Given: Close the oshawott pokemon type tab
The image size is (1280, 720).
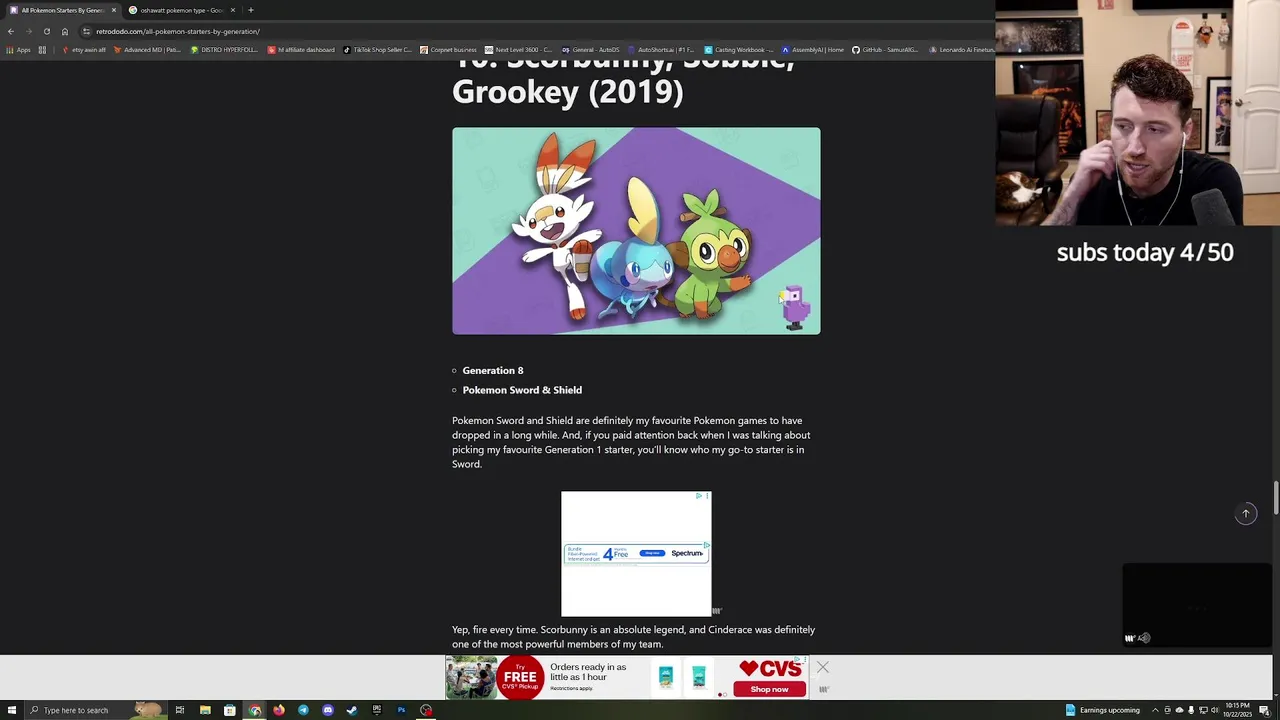Looking at the screenshot, I should click(x=233, y=10).
